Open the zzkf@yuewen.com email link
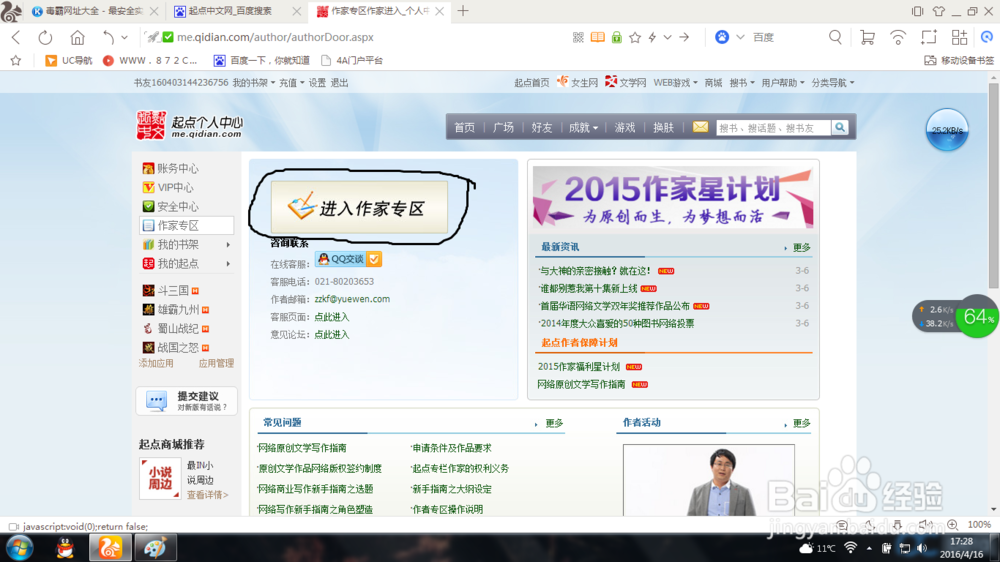This screenshot has height=562, width=1000. [x=352, y=299]
